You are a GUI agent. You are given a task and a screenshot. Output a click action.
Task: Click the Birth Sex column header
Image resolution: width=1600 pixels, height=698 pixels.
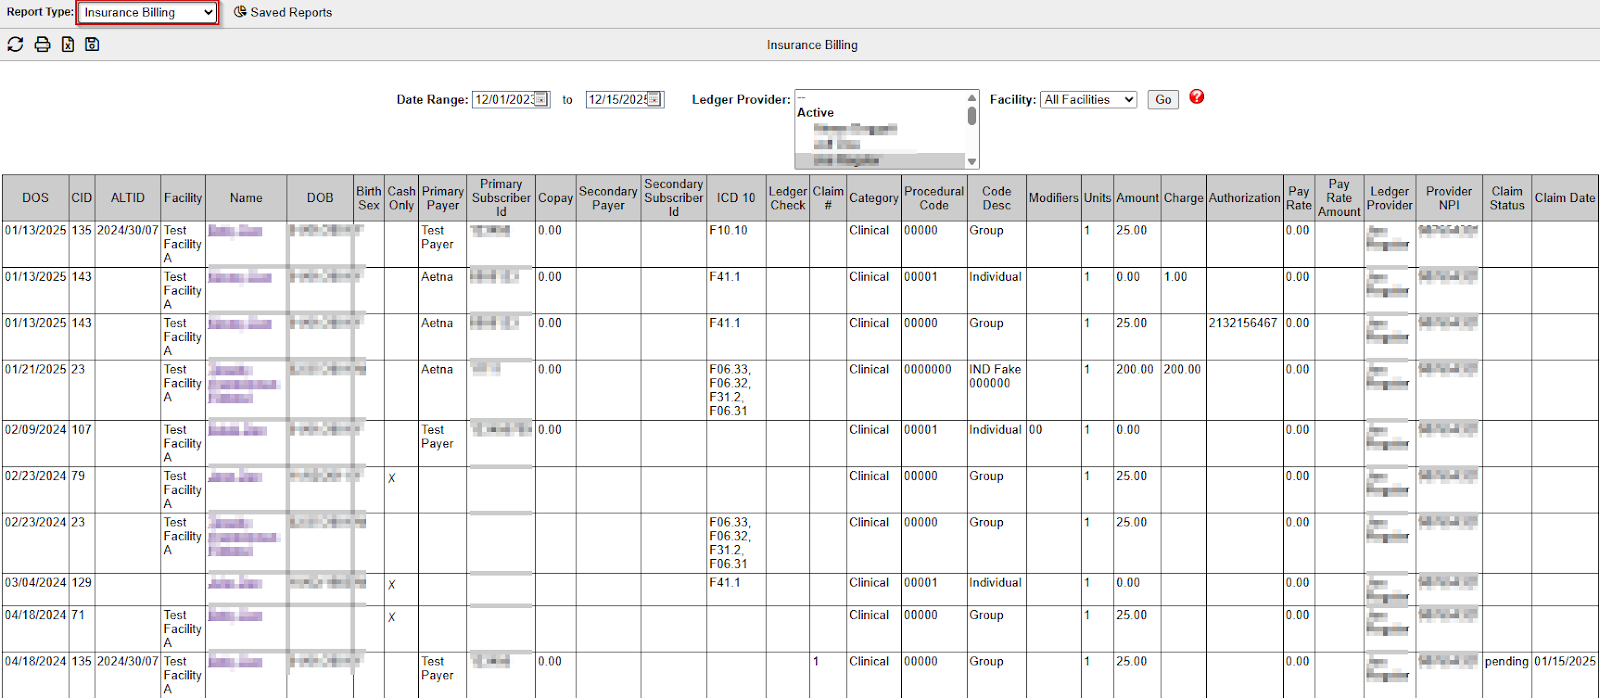tap(369, 198)
